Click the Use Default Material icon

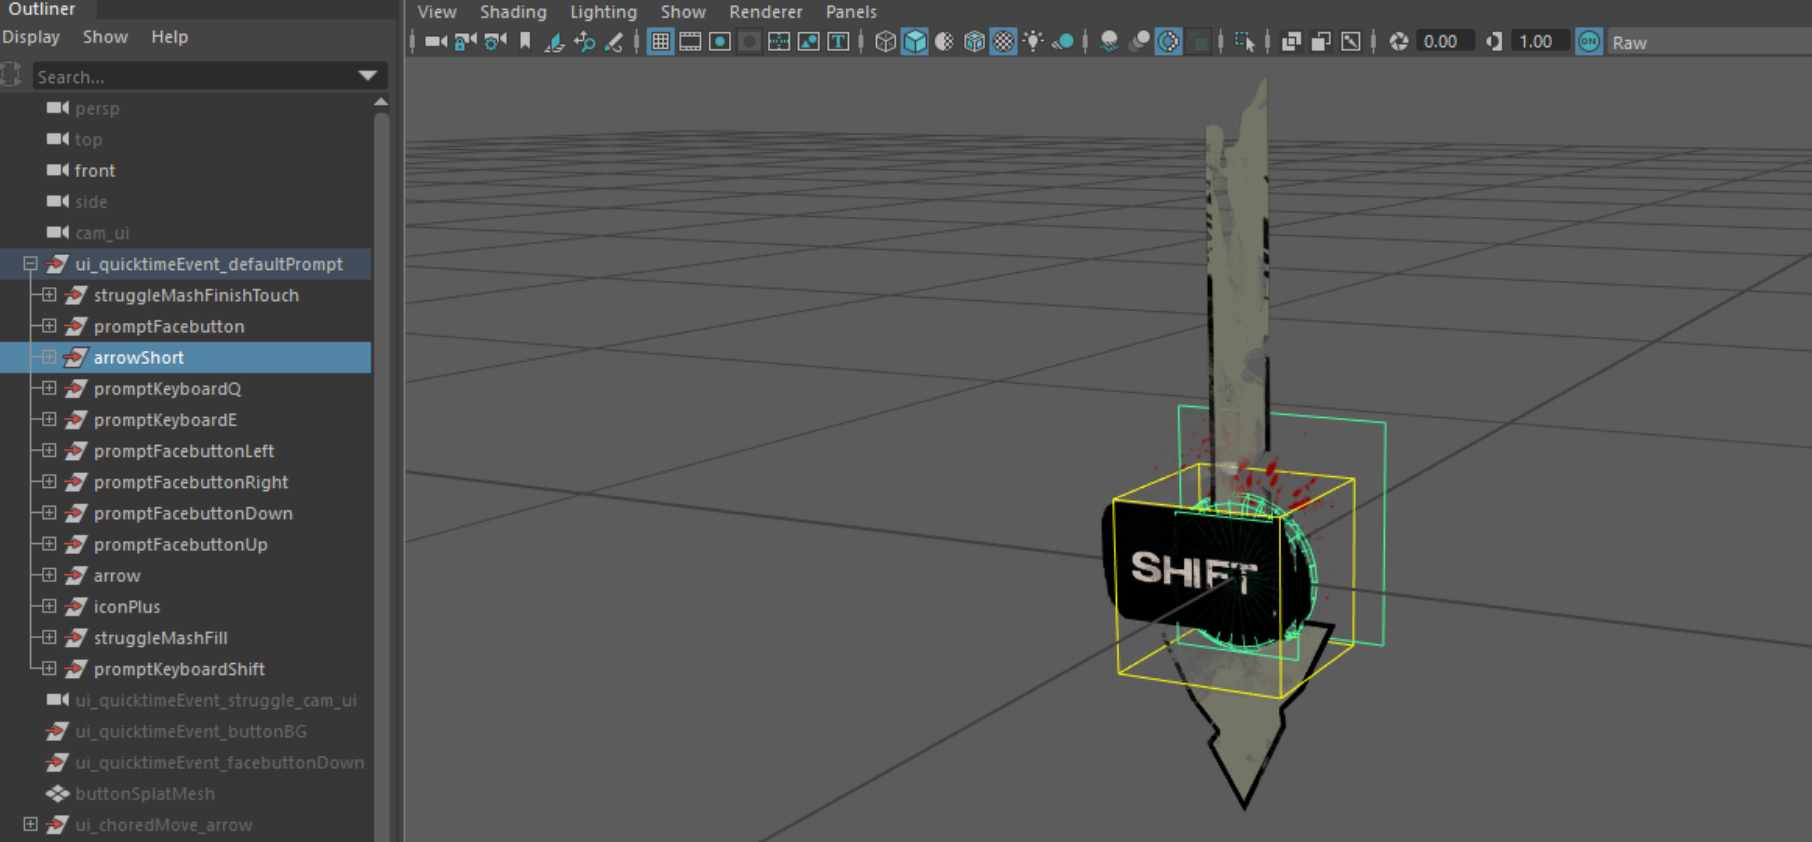click(x=944, y=42)
